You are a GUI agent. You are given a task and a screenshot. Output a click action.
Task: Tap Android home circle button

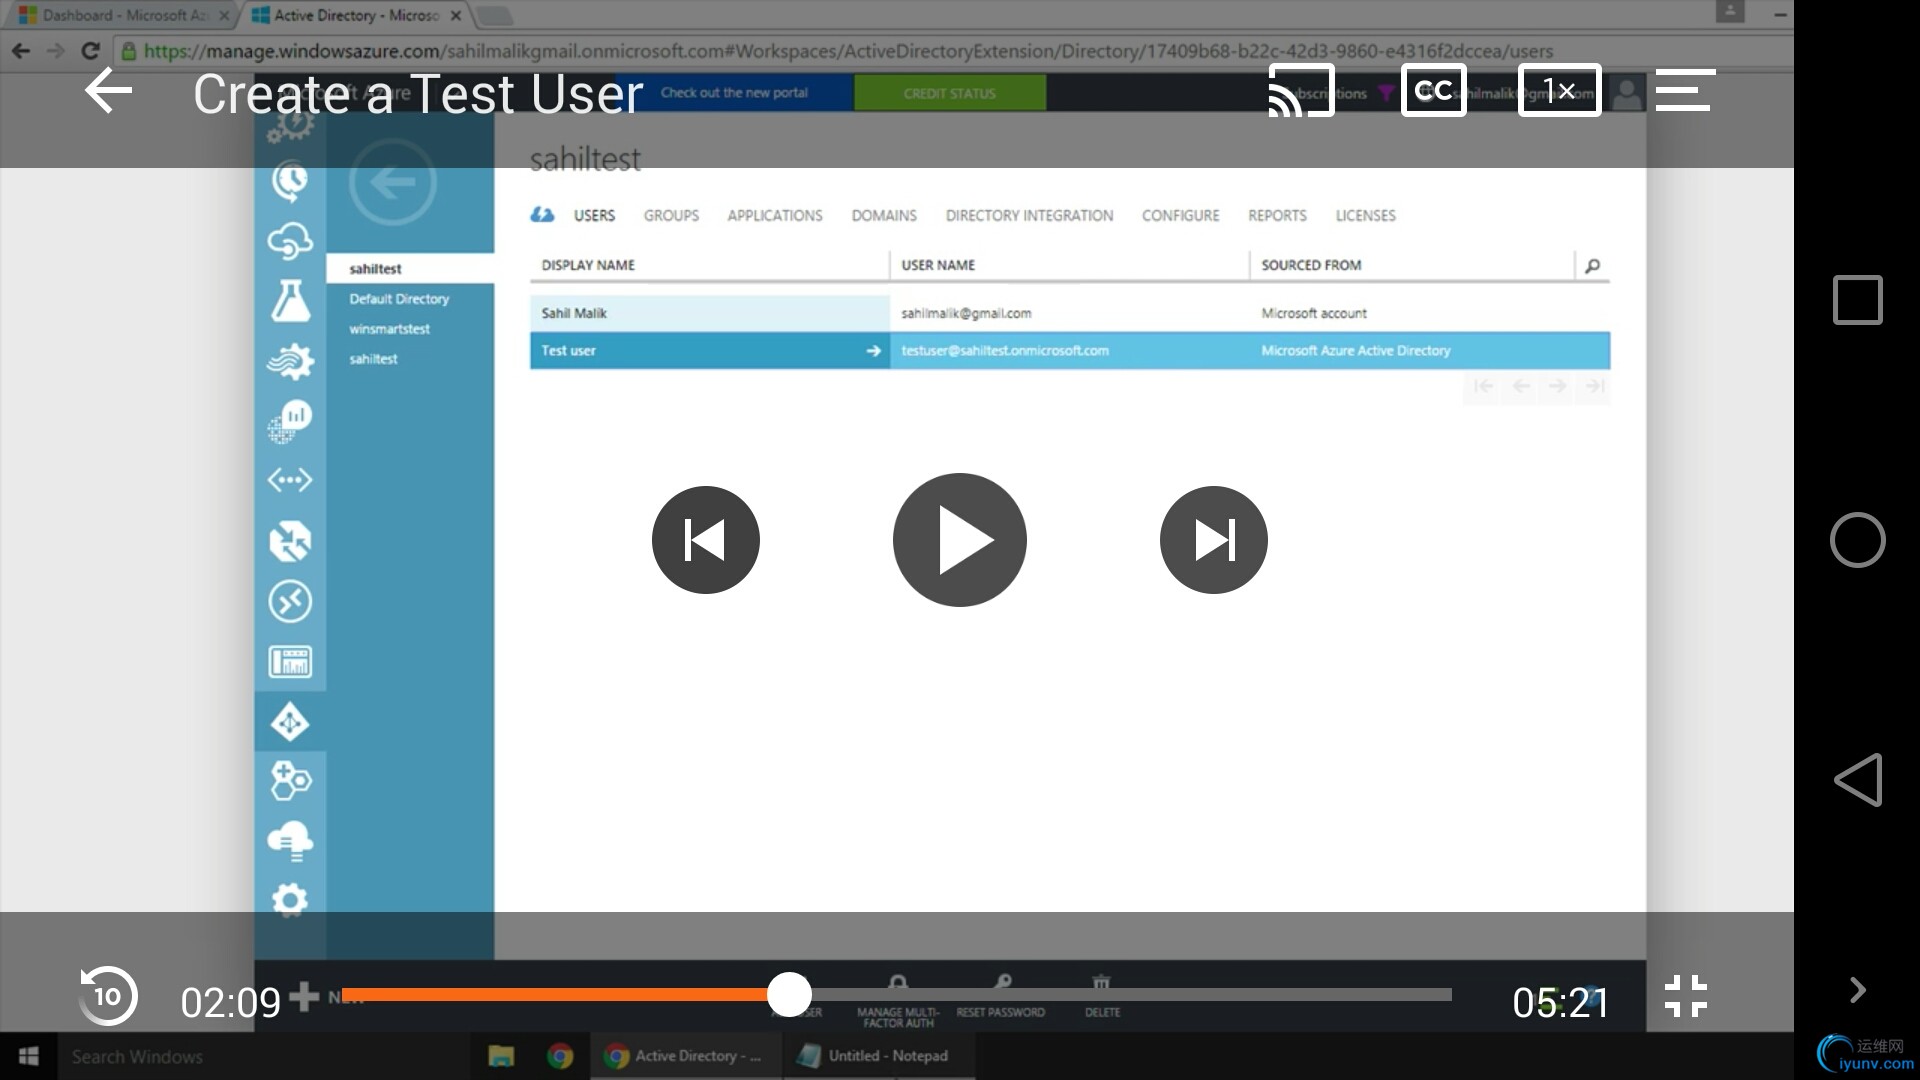pyautogui.click(x=1857, y=540)
